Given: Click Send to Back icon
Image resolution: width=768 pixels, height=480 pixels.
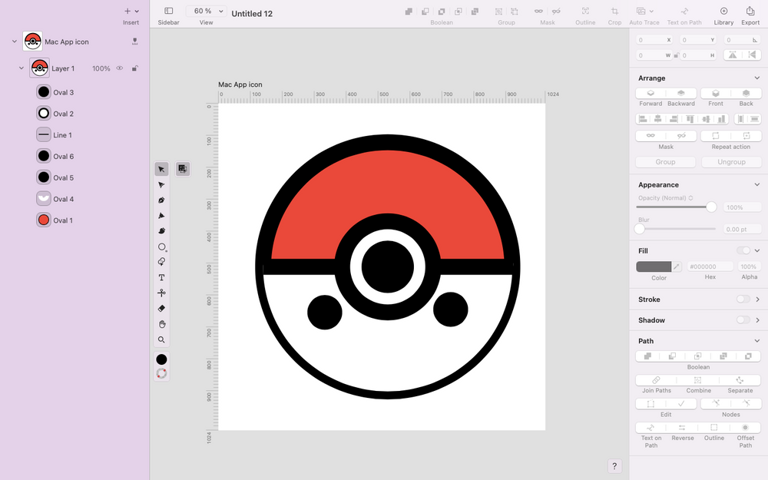Looking at the screenshot, I should click(746, 93).
